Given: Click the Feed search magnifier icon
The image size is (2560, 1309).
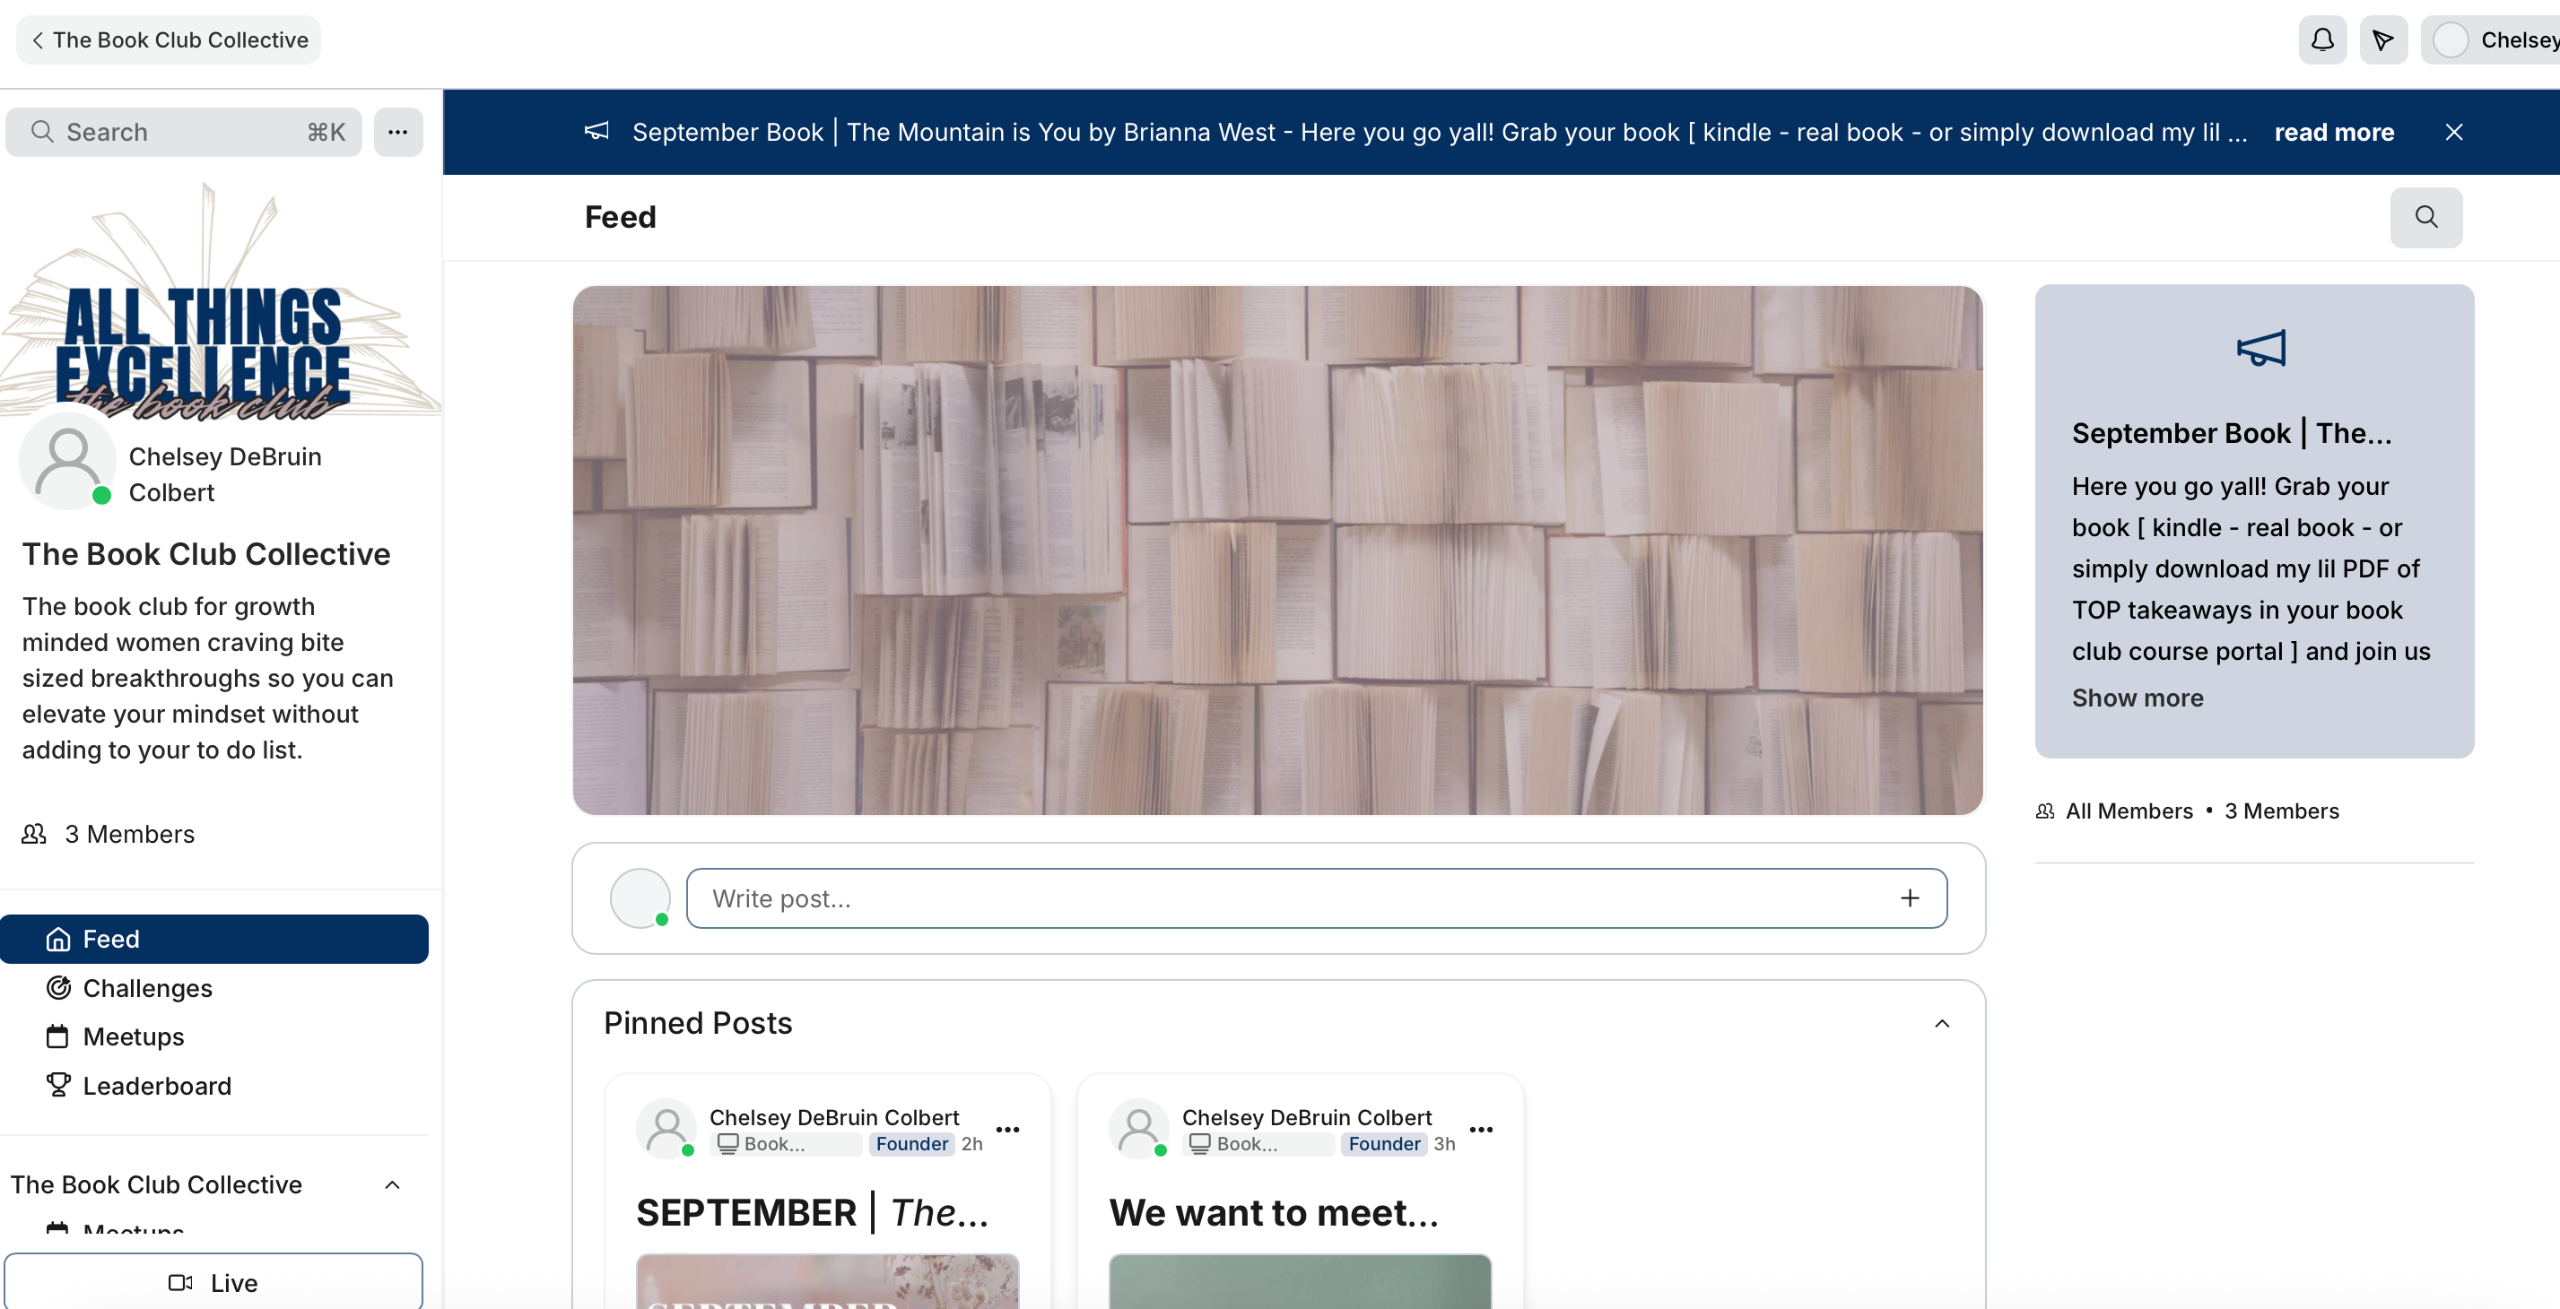Looking at the screenshot, I should (2426, 217).
